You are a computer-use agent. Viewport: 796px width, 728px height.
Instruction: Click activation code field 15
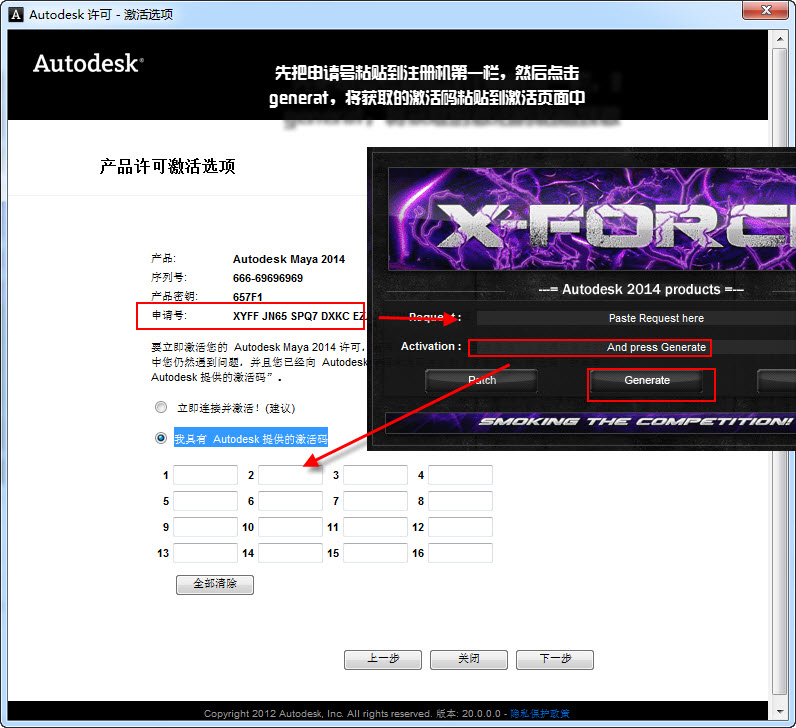tap(375, 553)
